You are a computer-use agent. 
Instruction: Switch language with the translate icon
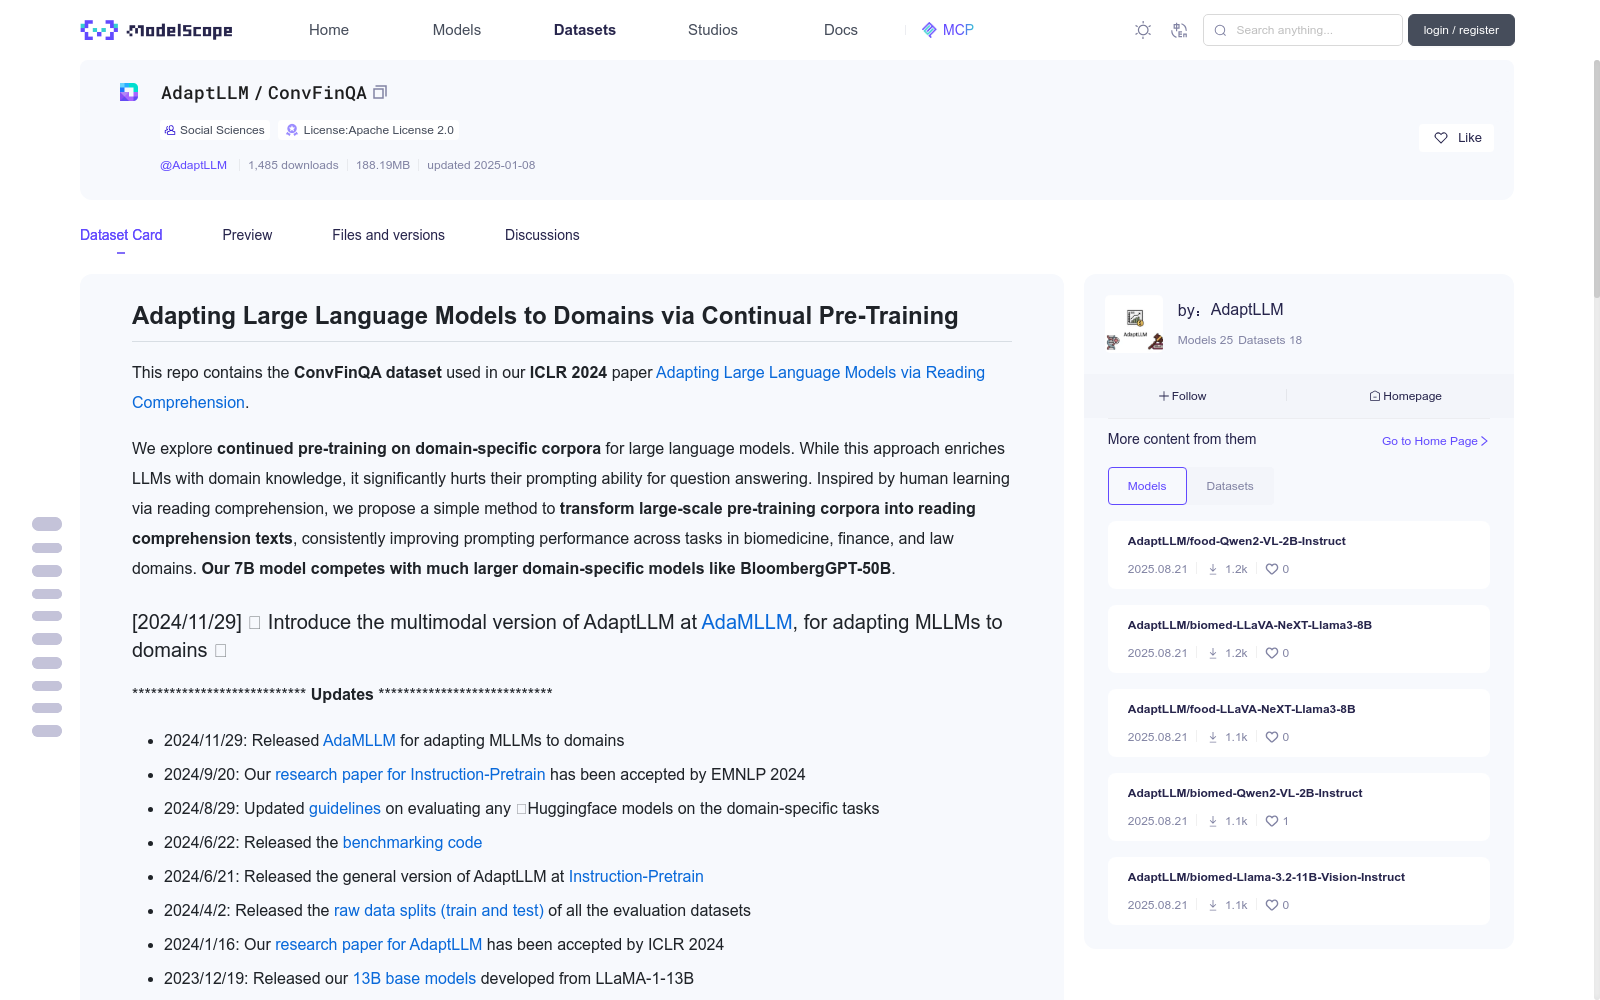point(1179,30)
